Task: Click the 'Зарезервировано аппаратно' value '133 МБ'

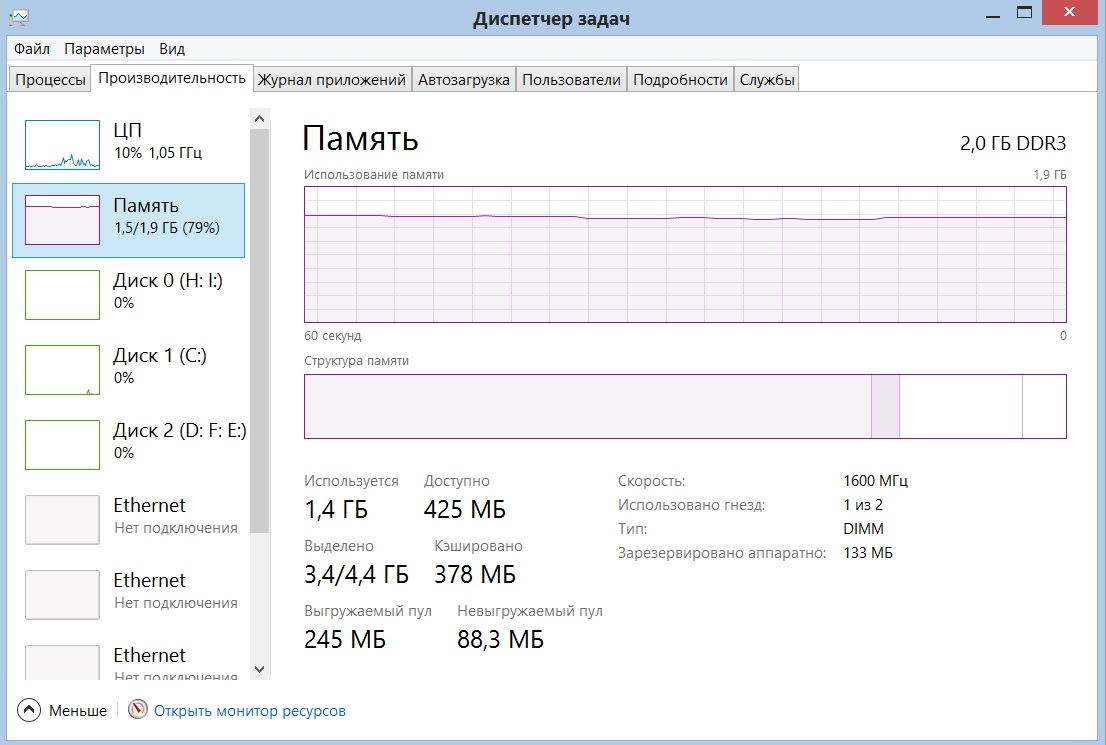Action: (868, 552)
